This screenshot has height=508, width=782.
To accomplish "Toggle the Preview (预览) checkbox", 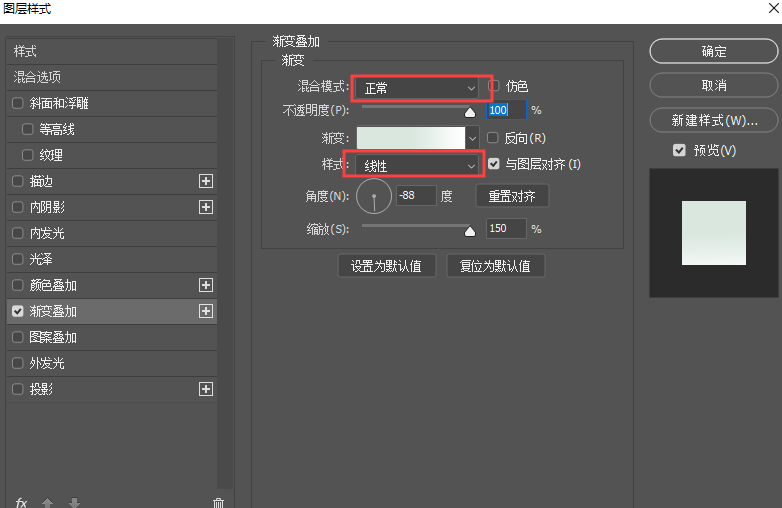I will tap(679, 150).
